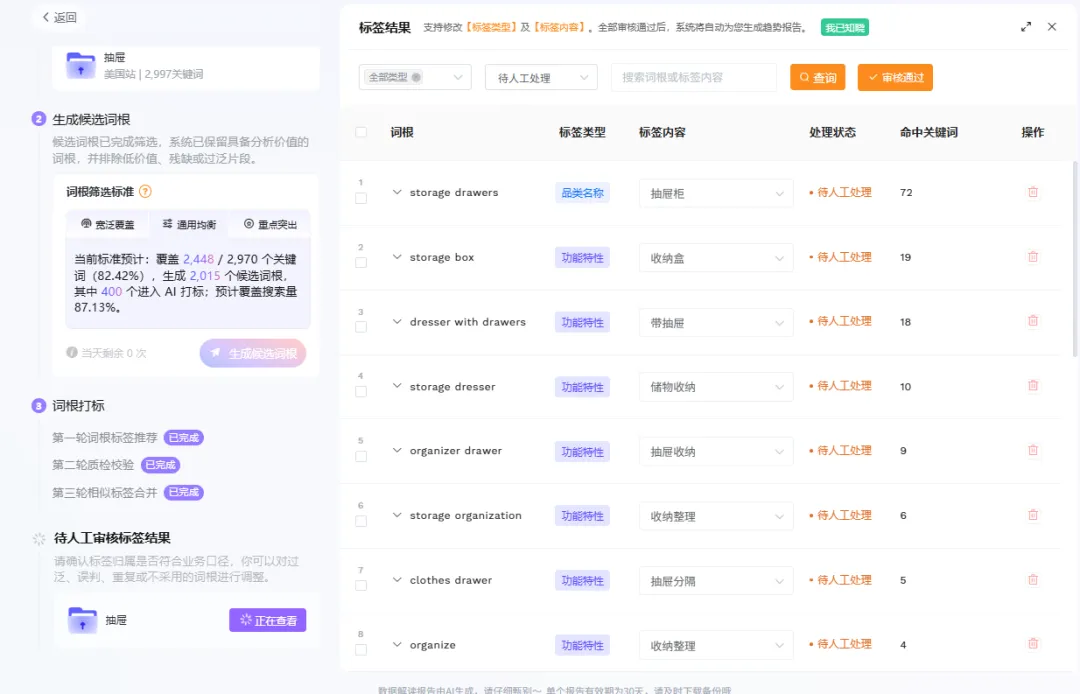
Task: Delete the dresser with drawers row
Action: pos(1032,321)
